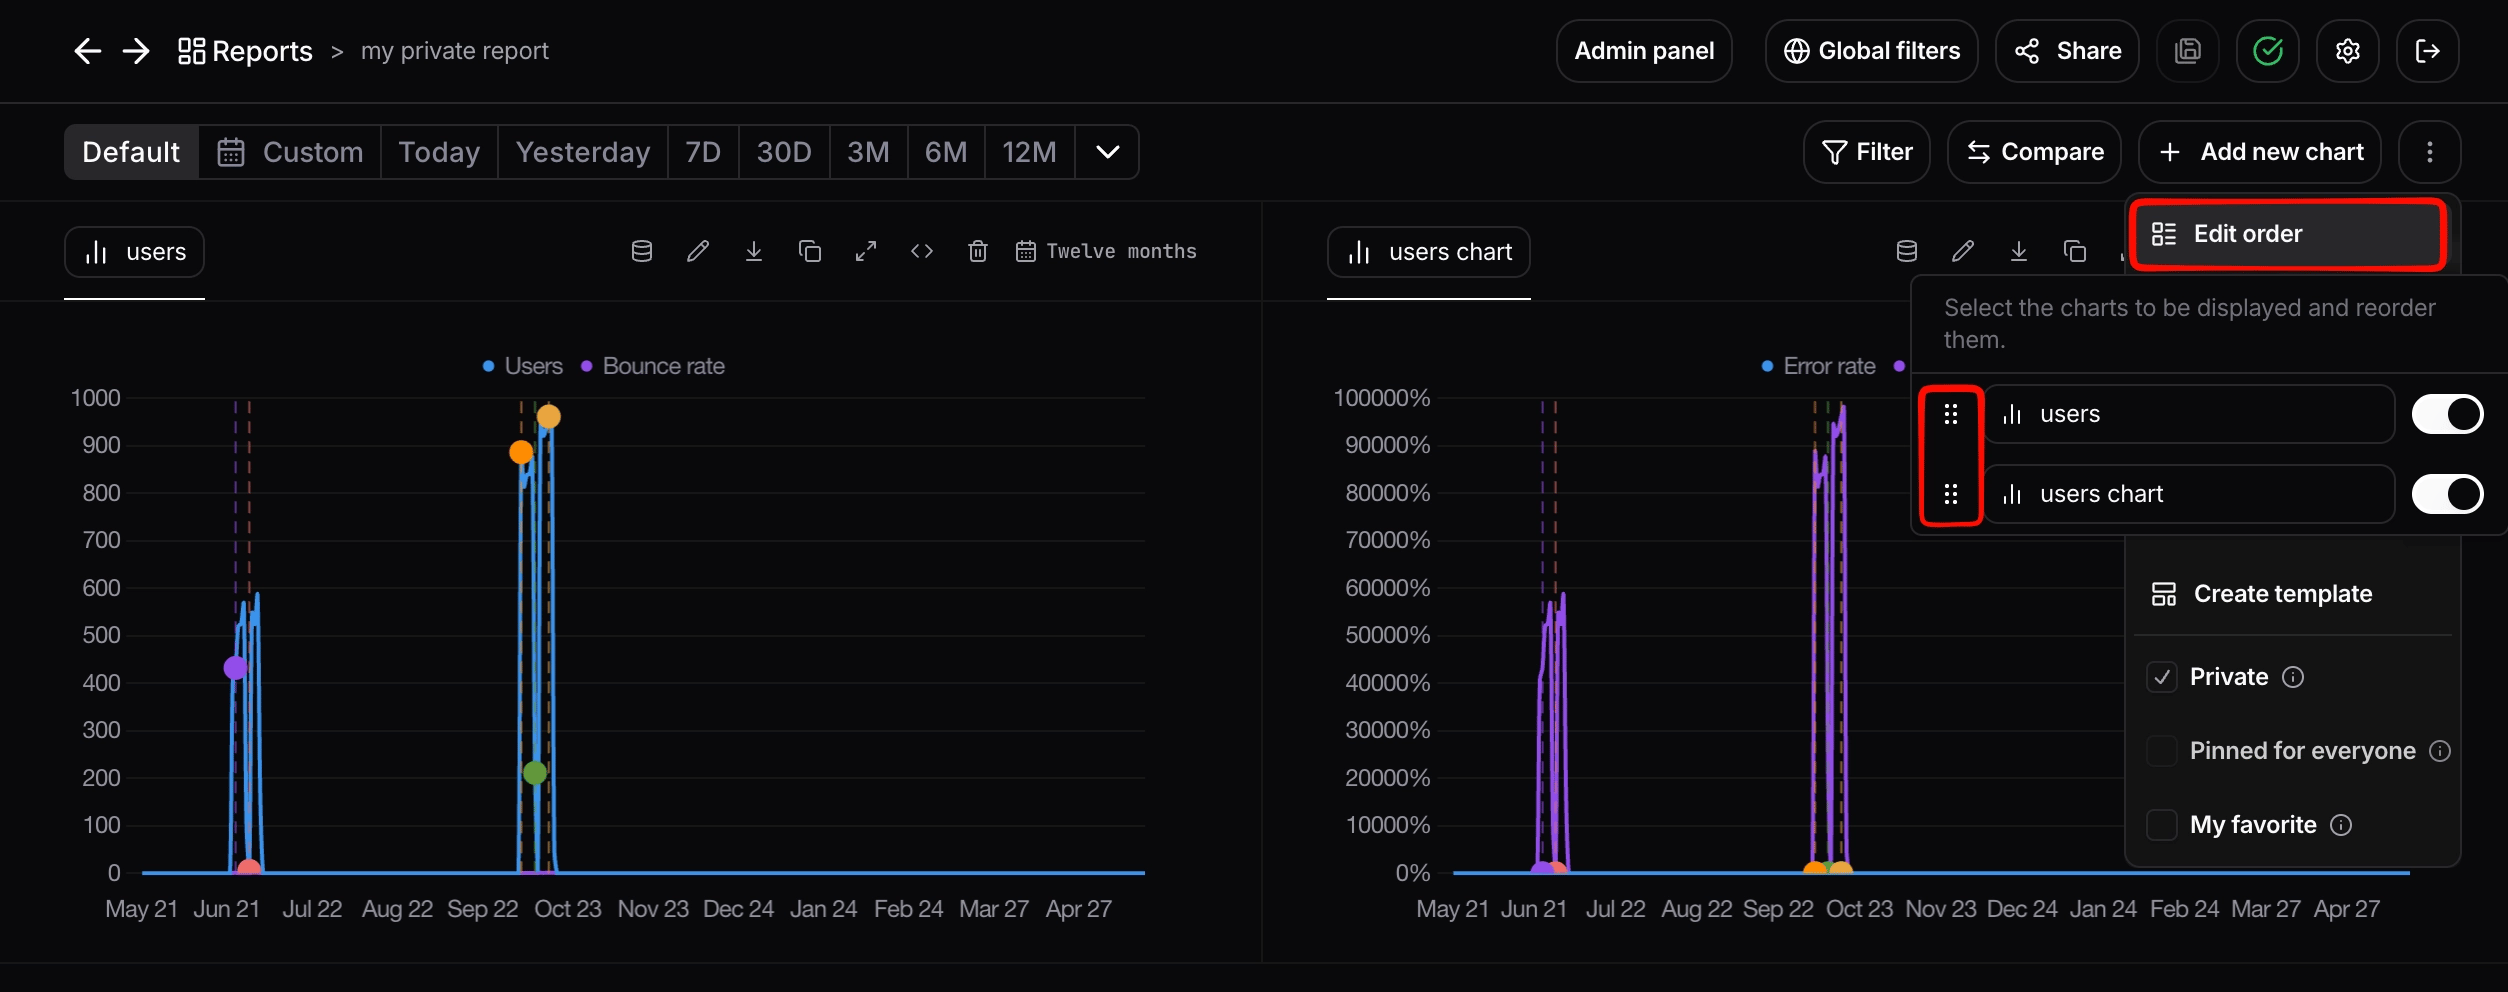
Task: Click info icon next to Private
Action: (2293, 677)
